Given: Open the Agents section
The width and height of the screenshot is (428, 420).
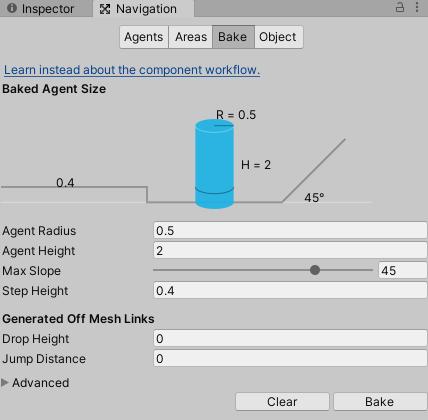Looking at the screenshot, I should pyautogui.click(x=144, y=37).
